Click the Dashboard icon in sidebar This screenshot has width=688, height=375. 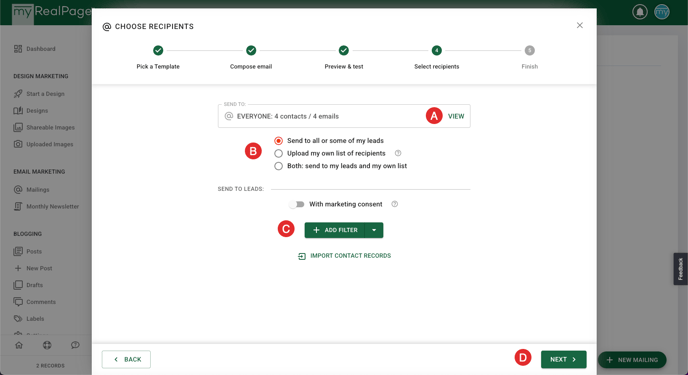[18, 49]
